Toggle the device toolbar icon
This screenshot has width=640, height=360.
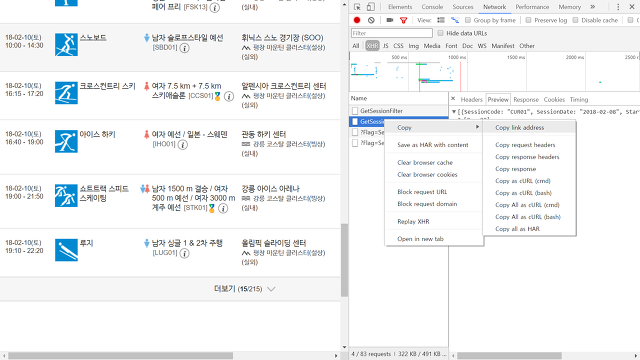click(371, 7)
